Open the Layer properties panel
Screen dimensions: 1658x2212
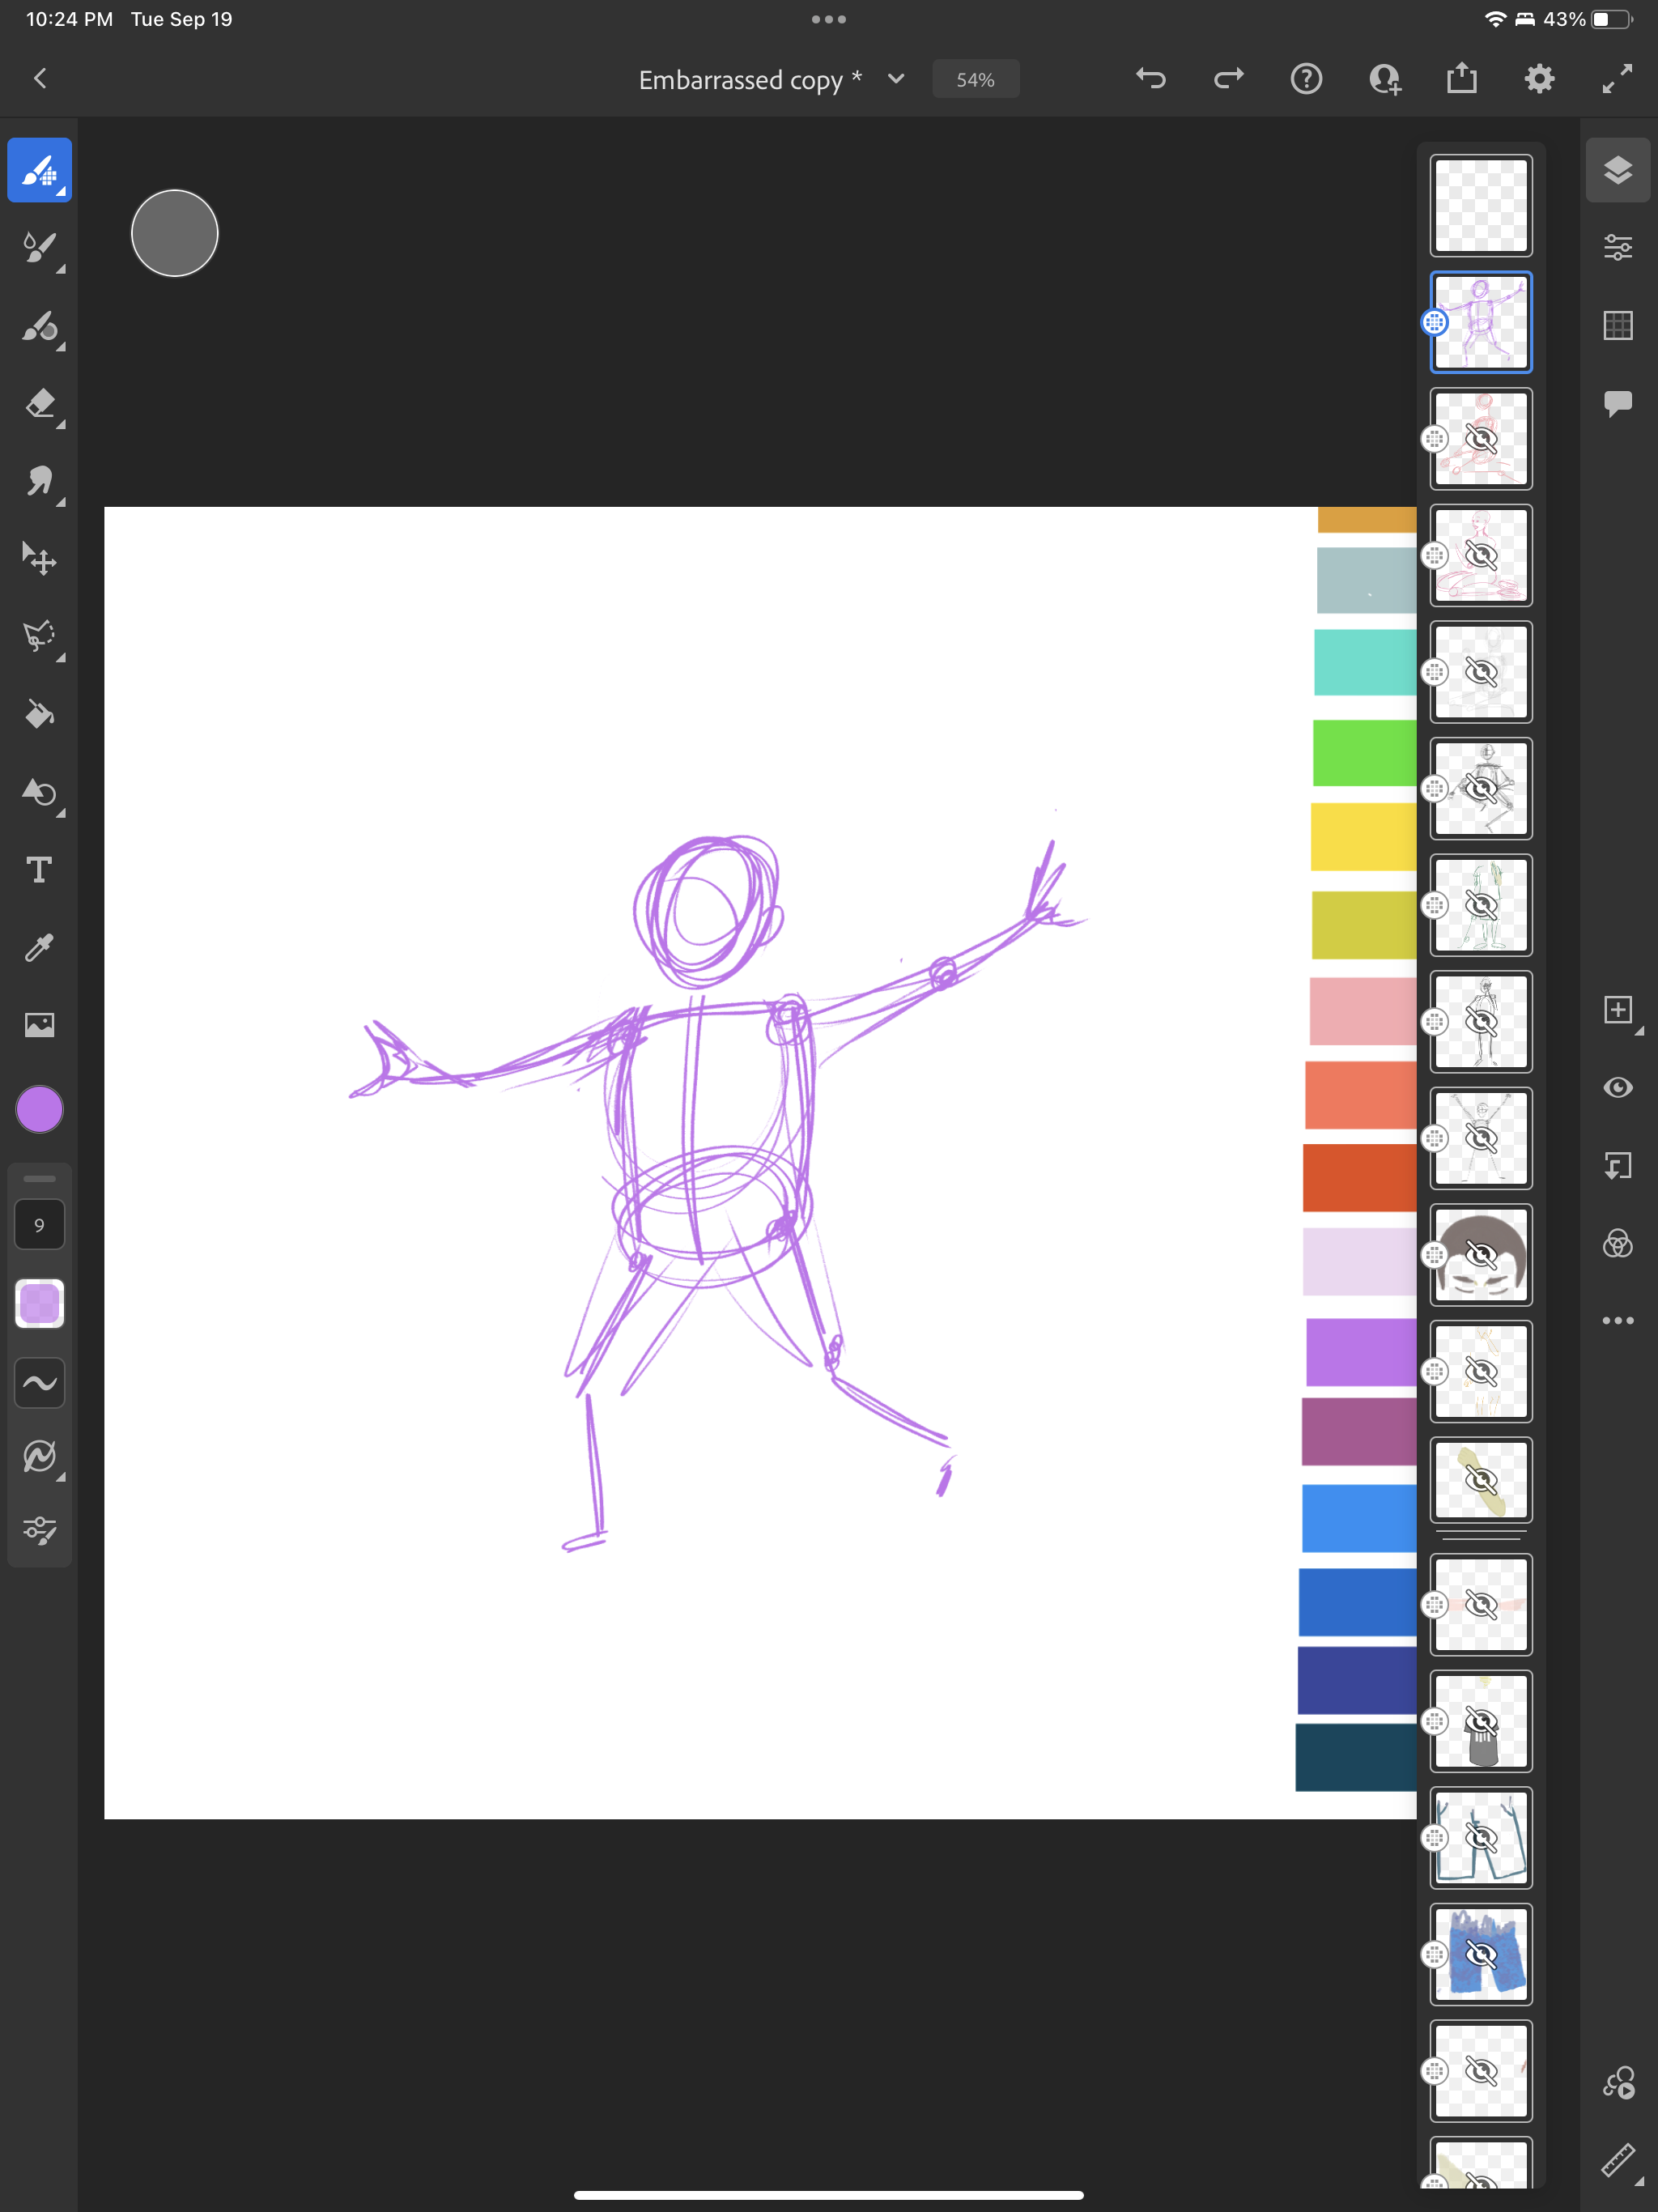coord(1617,247)
